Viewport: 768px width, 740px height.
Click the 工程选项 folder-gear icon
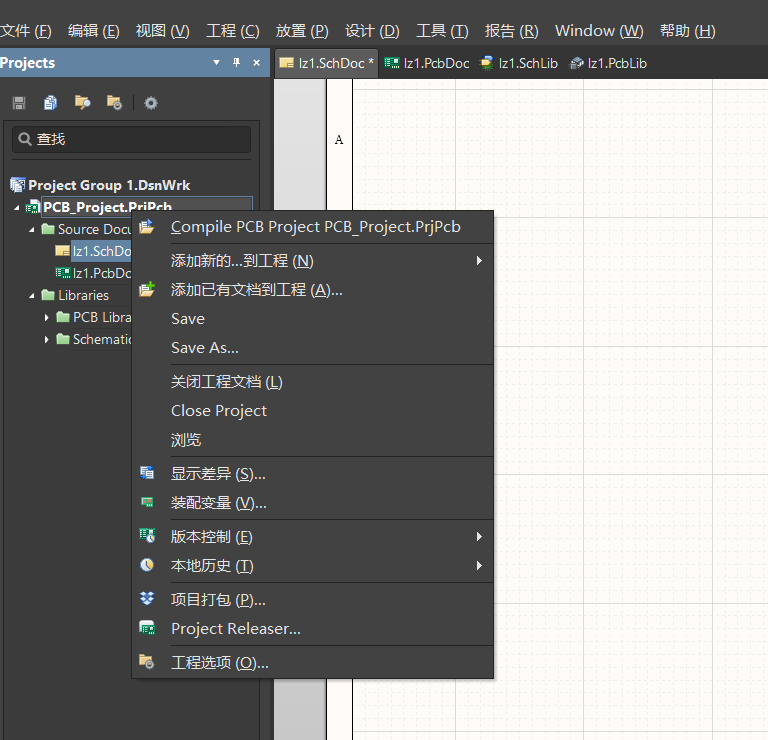coord(147,662)
